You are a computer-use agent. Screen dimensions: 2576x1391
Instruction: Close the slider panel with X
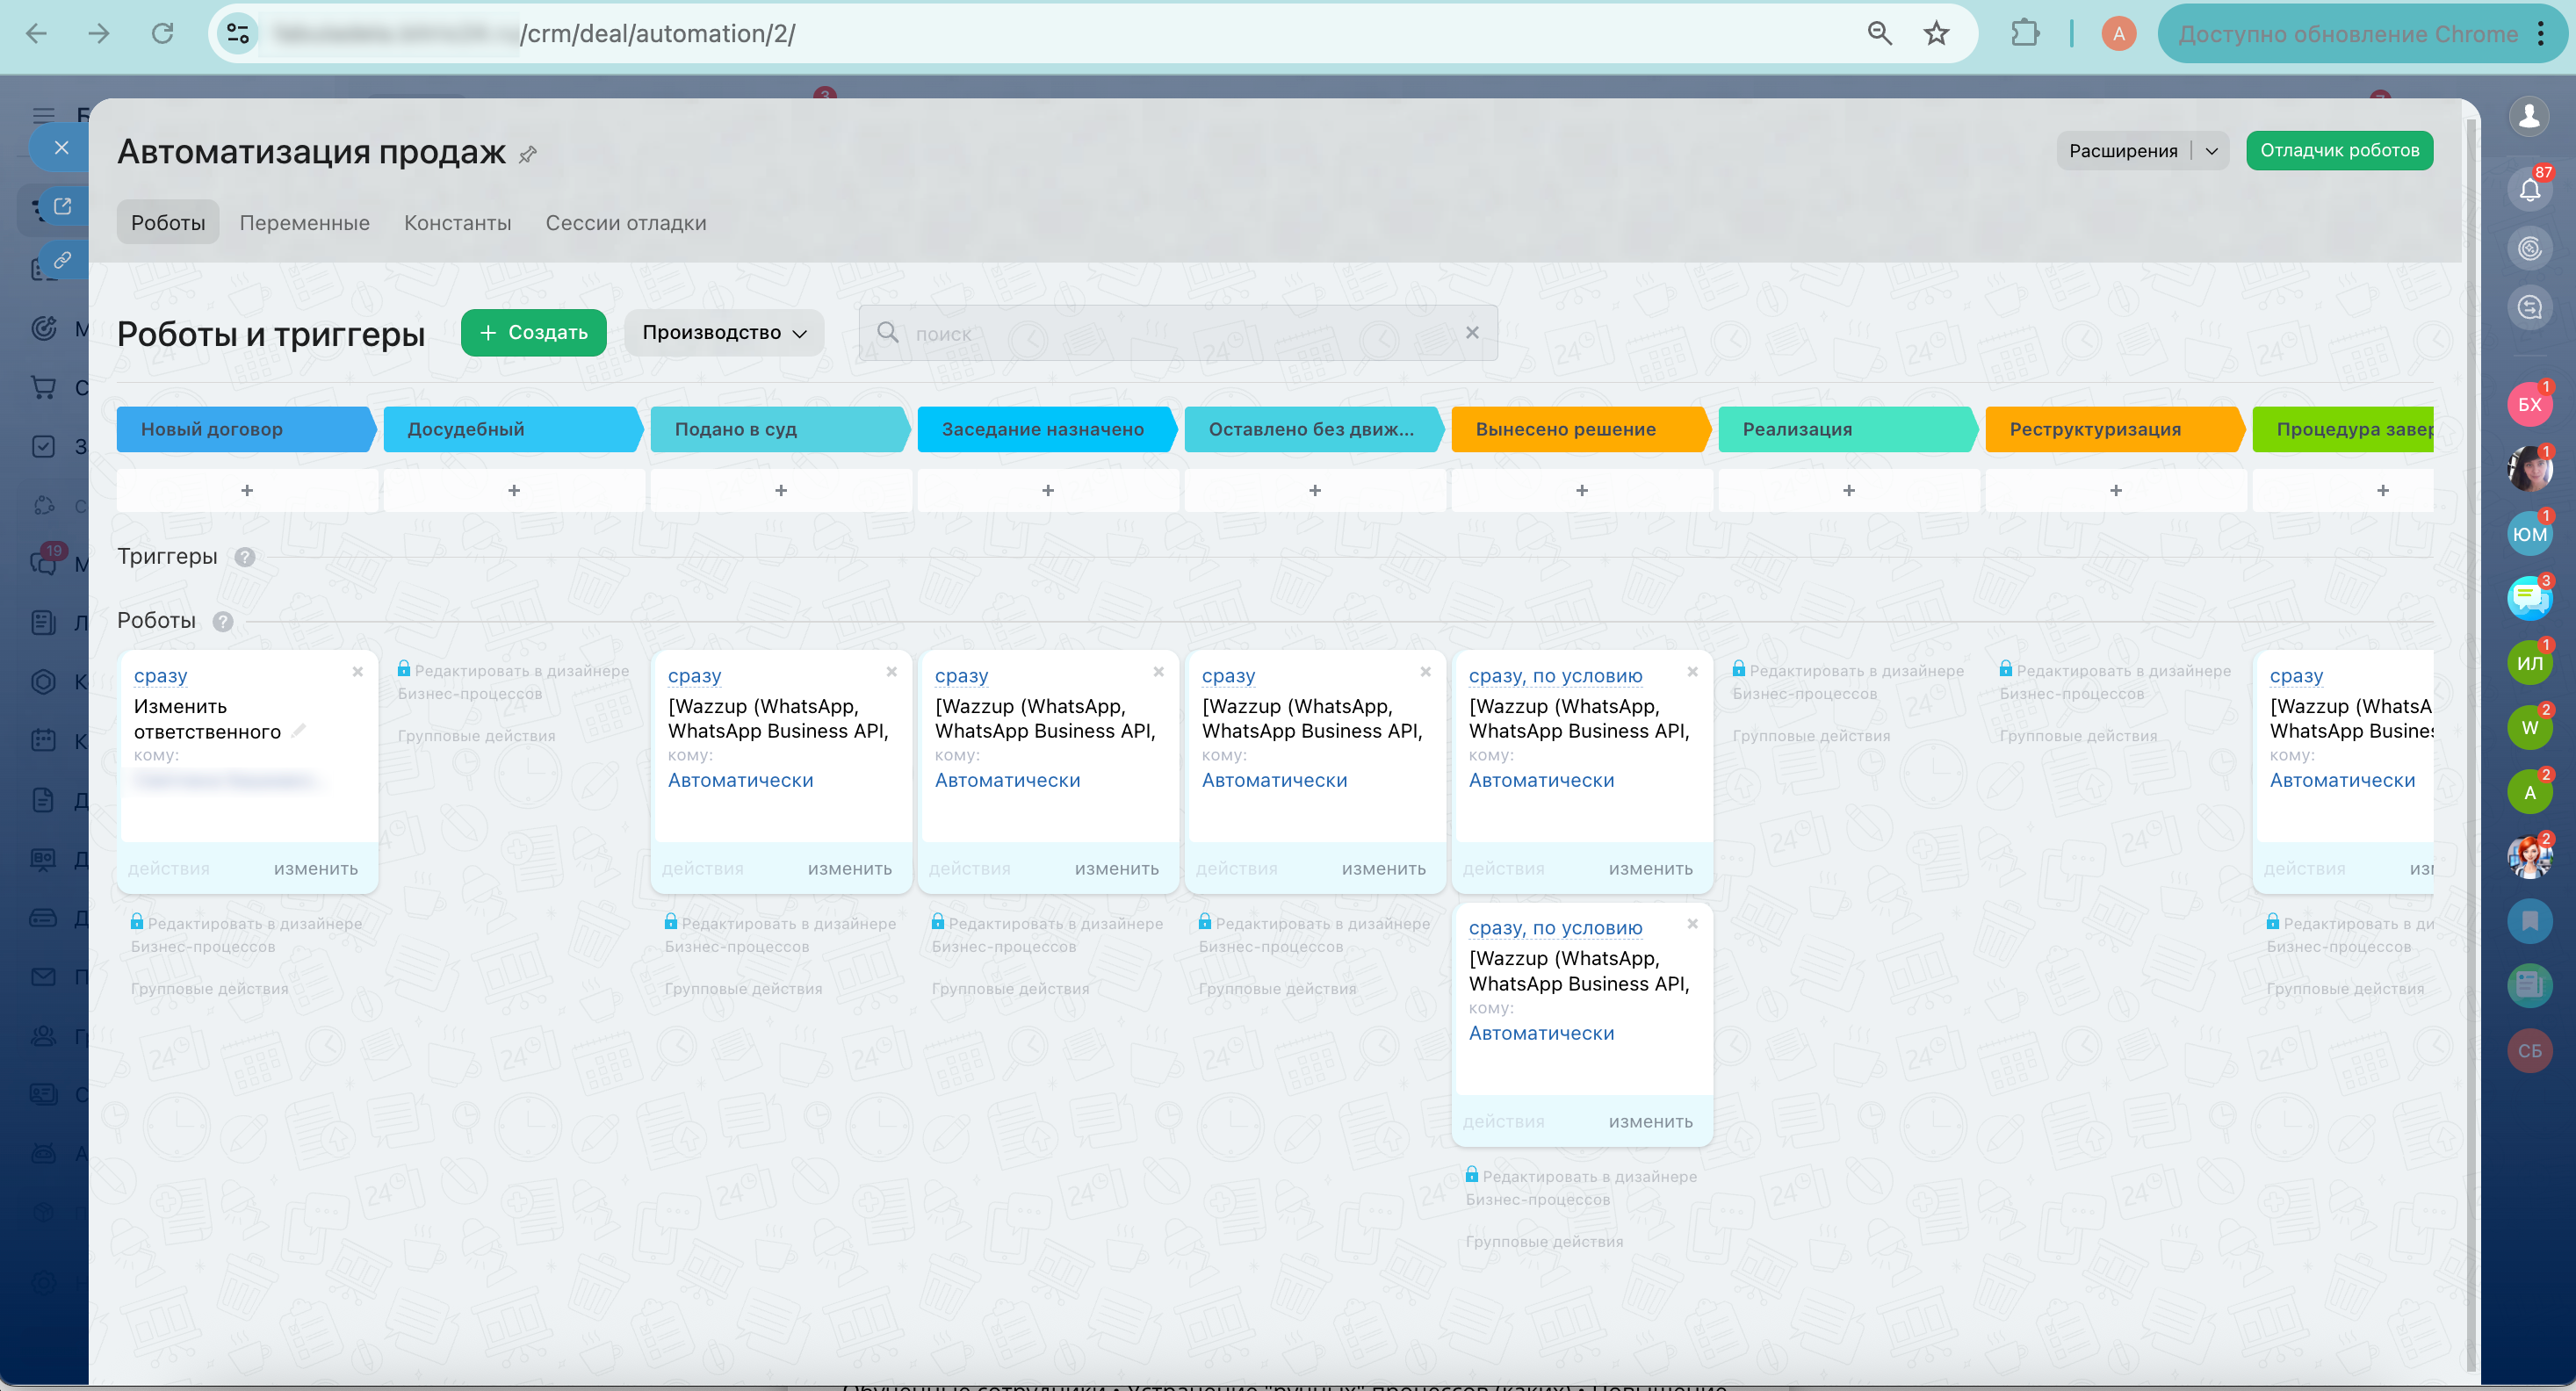pyautogui.click(x=61, y=148)
